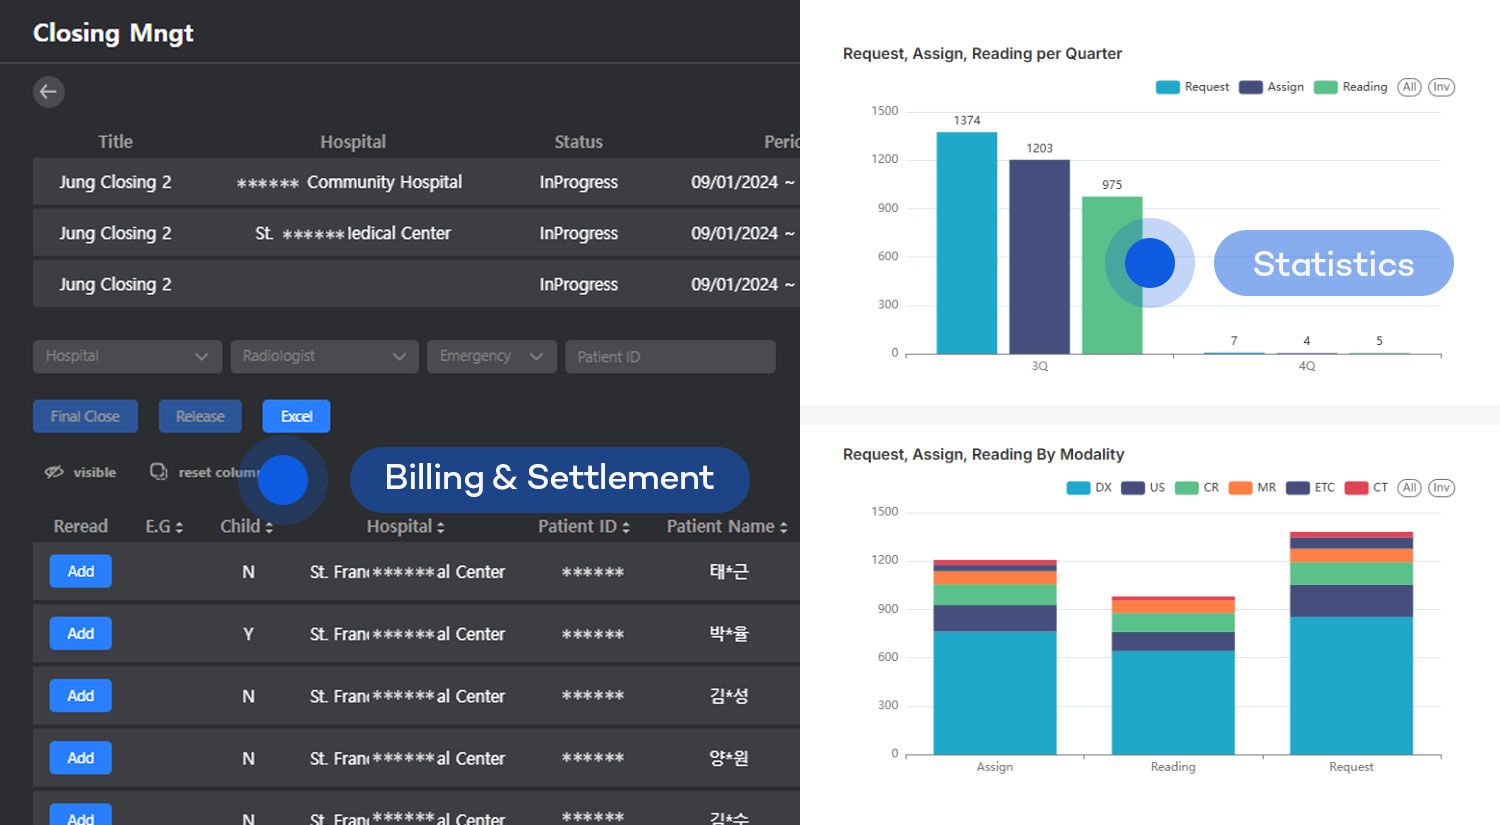Select the Community Hospital closing row
The image size is (1500, 825).
coord(416,182)
